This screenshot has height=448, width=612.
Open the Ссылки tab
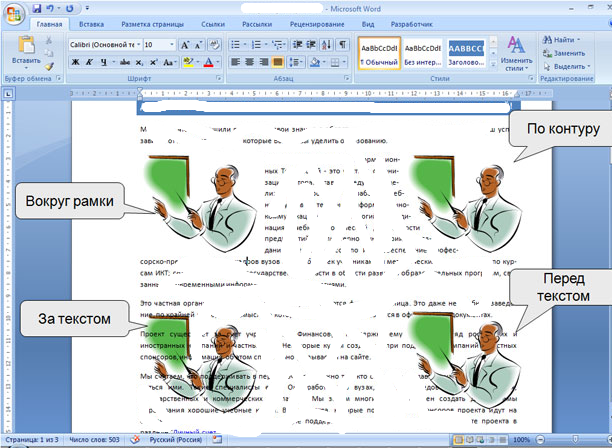[213, 24]
